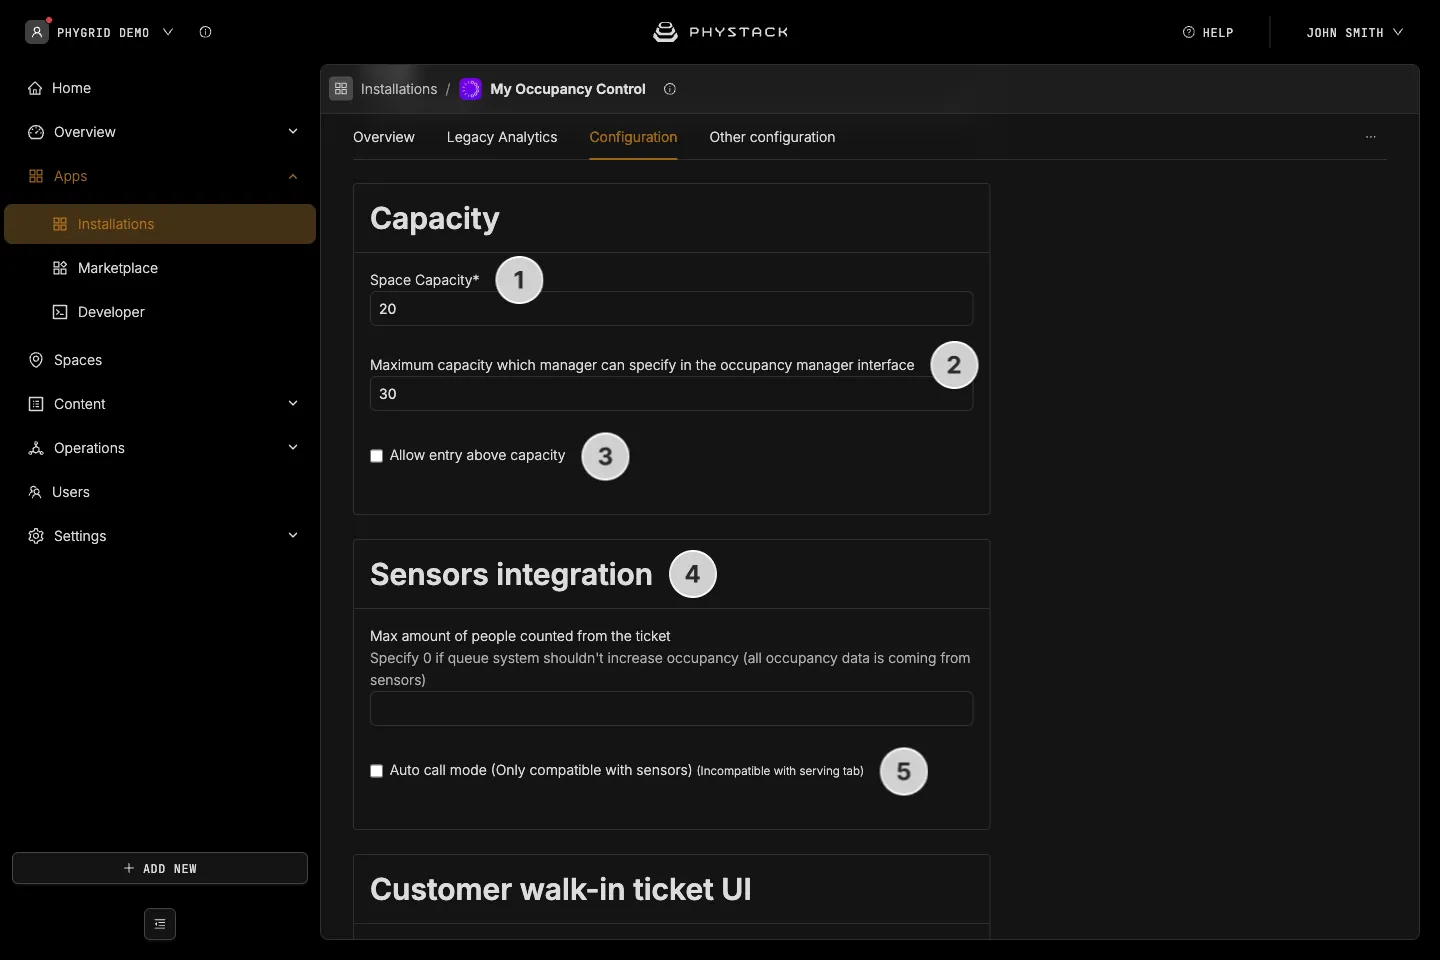1440x960 pixels.
Task: Click the Home icon in sidebar
Action: pyautogui.click(x=35, y=88)
